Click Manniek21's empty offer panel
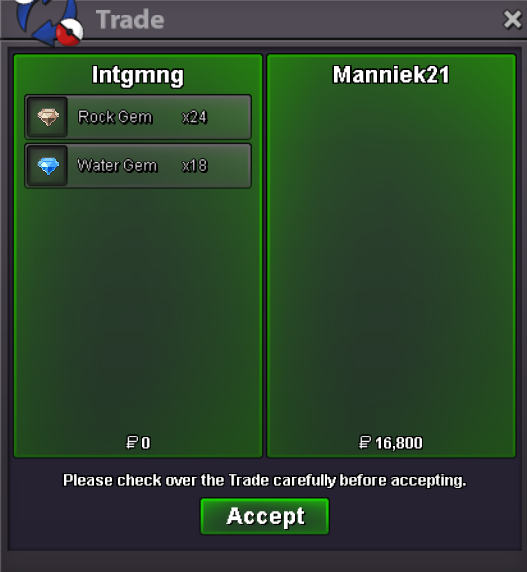The image size is (527, 572). coord(391,255)
